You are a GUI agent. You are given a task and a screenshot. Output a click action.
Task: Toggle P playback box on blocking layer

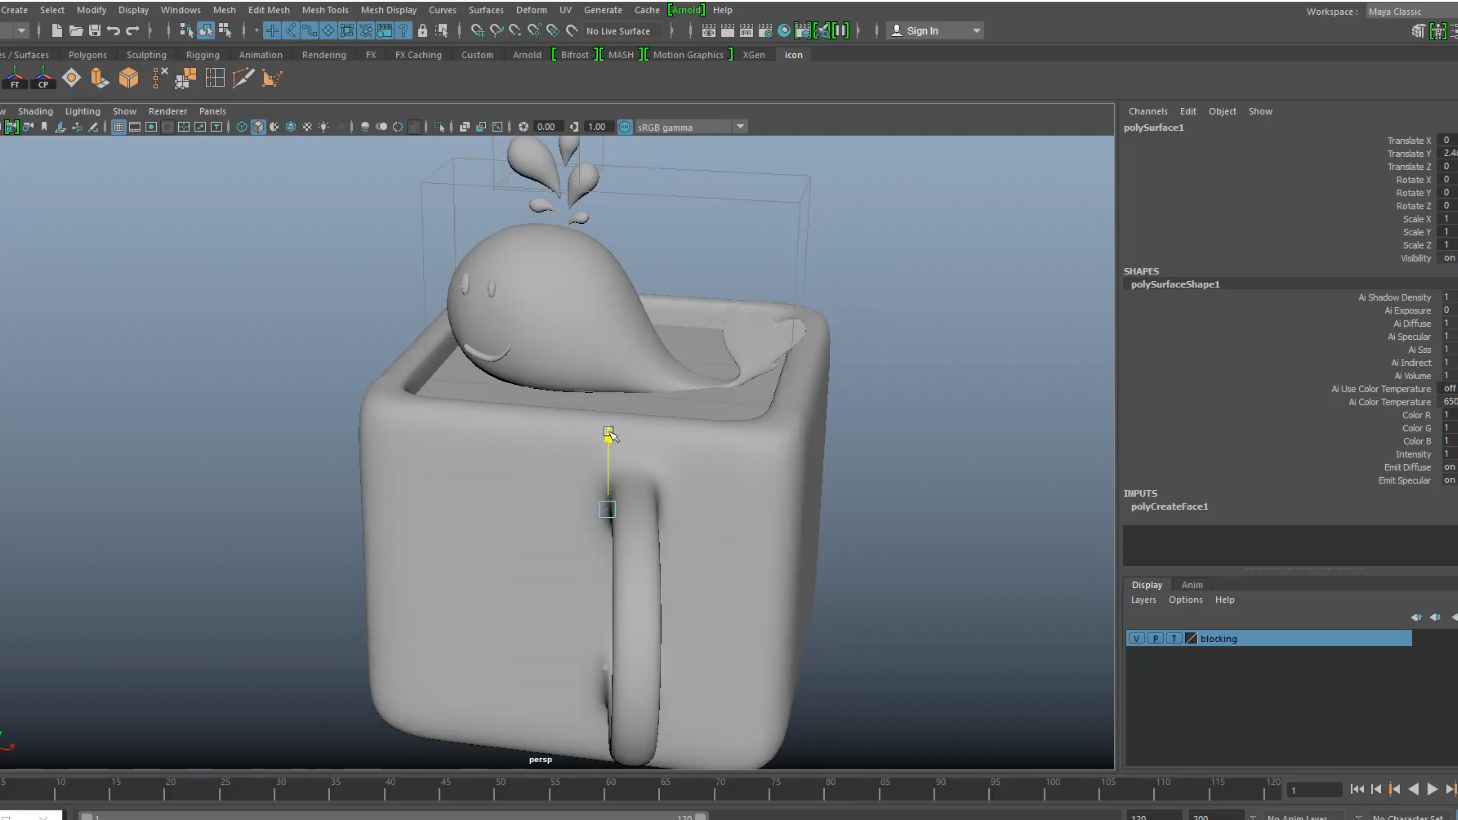click(1155, 638)
